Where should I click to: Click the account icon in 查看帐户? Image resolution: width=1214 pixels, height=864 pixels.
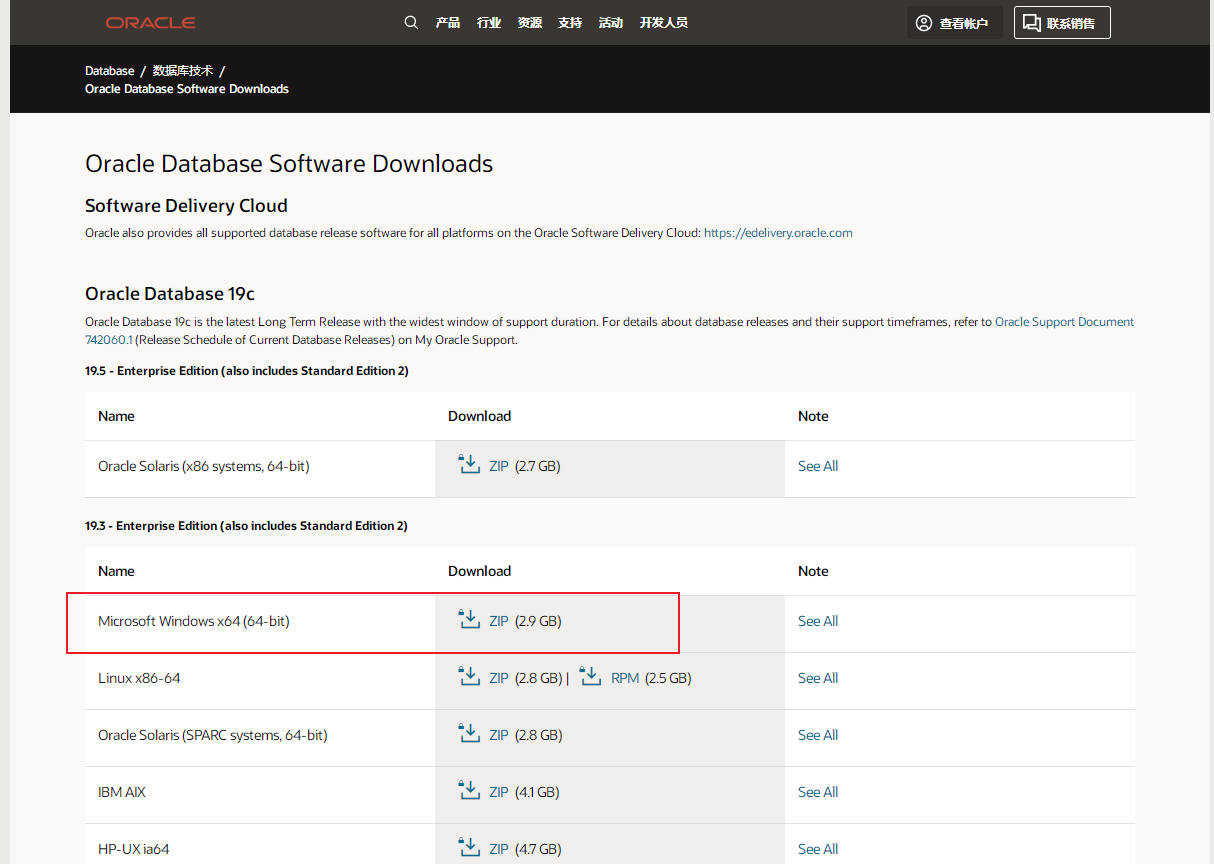point(924,23)
